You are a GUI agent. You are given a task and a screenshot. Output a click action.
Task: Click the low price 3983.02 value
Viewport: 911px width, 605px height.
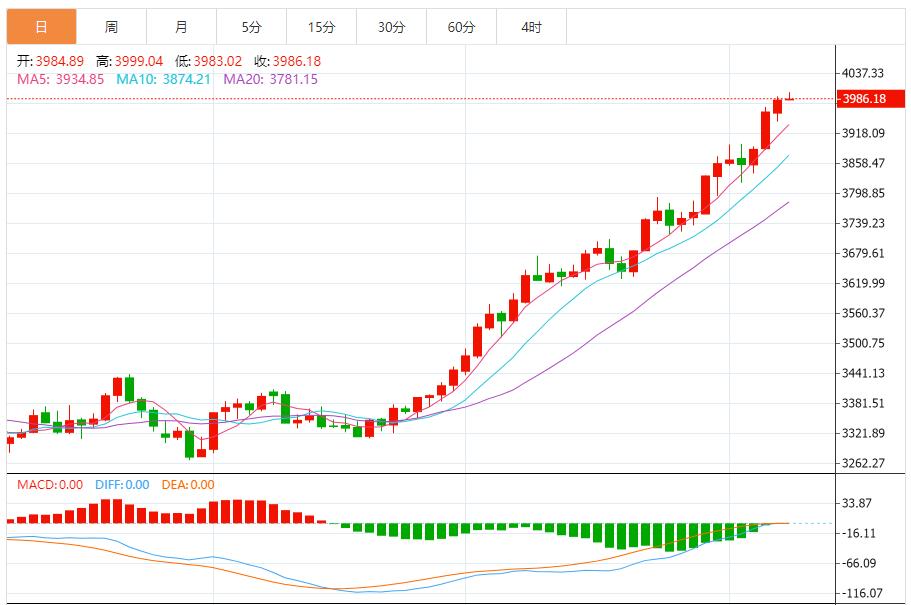pos(219,61)
